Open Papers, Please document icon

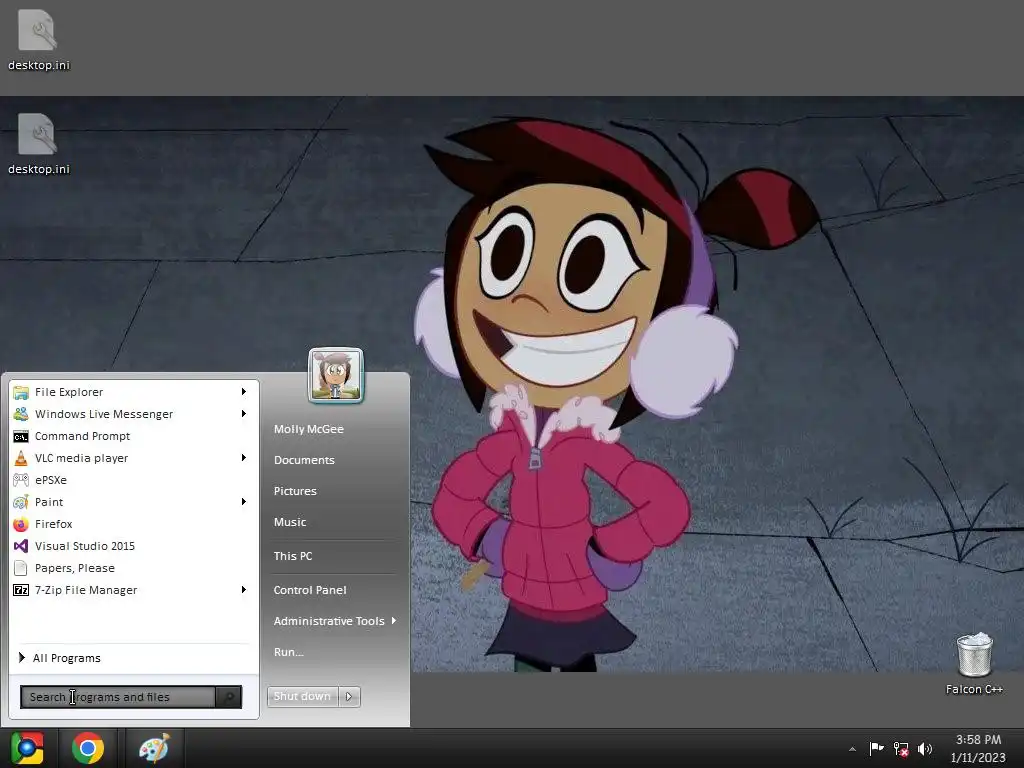click(x=21, y=568)
